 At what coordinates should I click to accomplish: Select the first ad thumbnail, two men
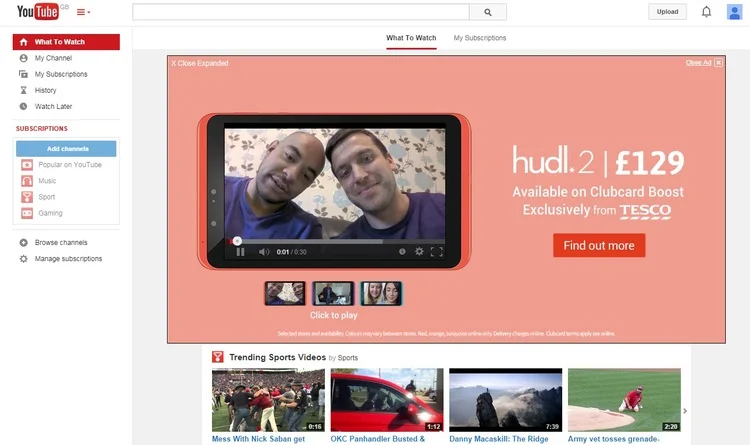pos(285,293)
